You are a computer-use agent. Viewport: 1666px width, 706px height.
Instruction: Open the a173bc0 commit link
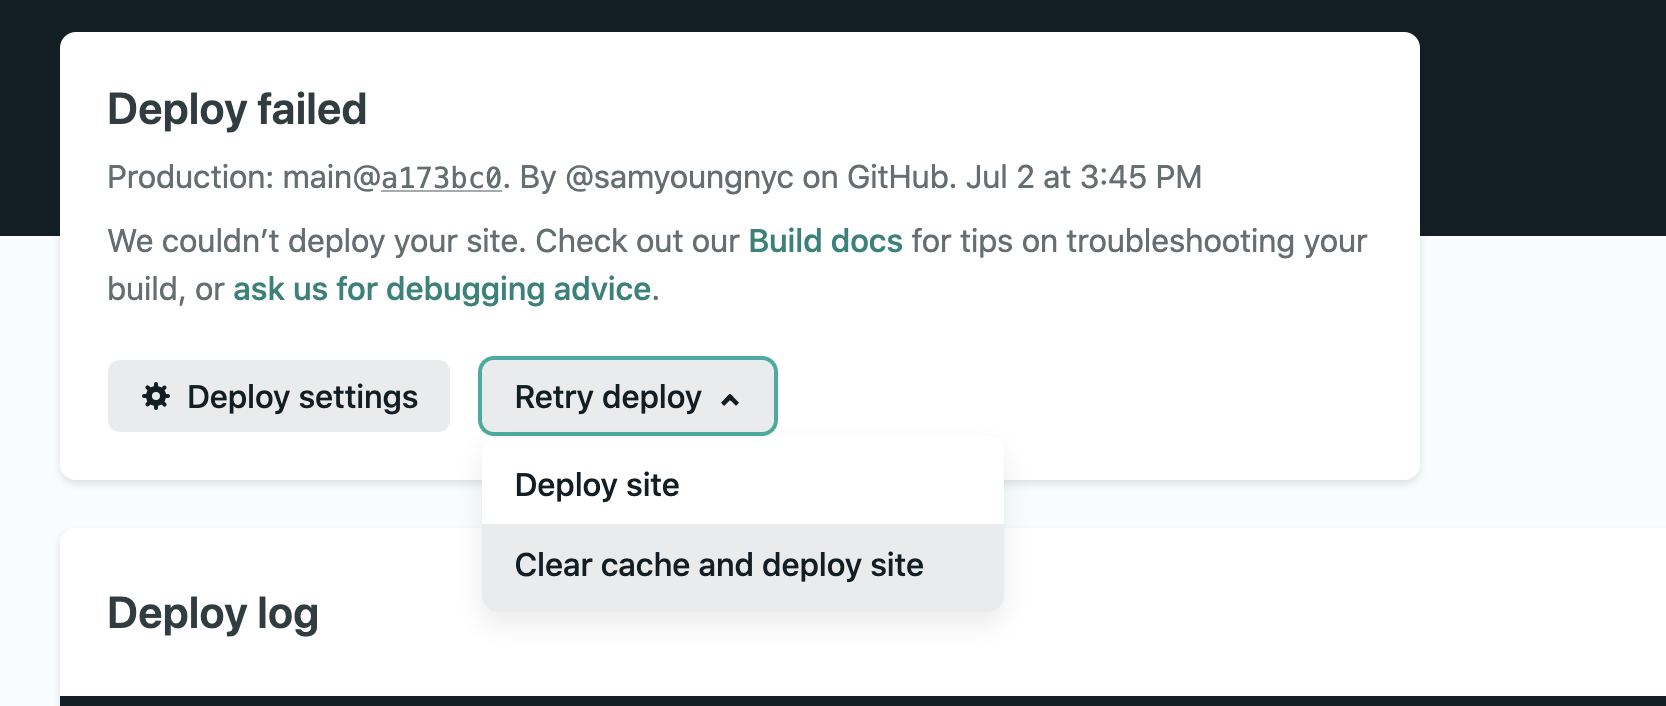pos(441,178)
